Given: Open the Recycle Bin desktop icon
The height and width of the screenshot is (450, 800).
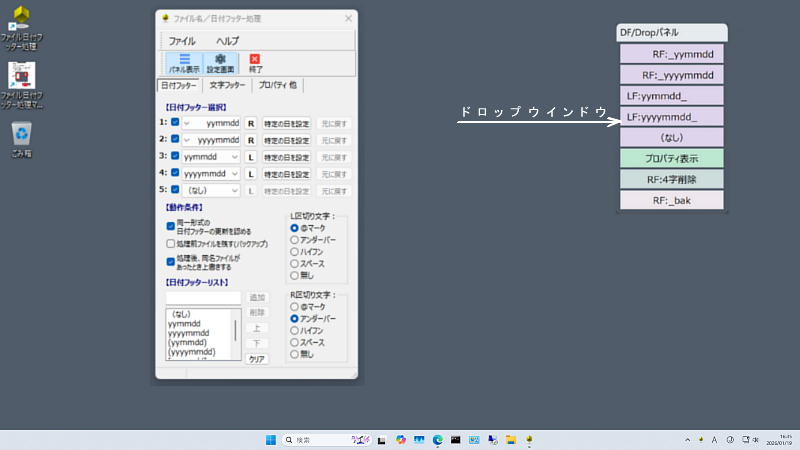Looking at the screenshot, I should tap(22, 135).
